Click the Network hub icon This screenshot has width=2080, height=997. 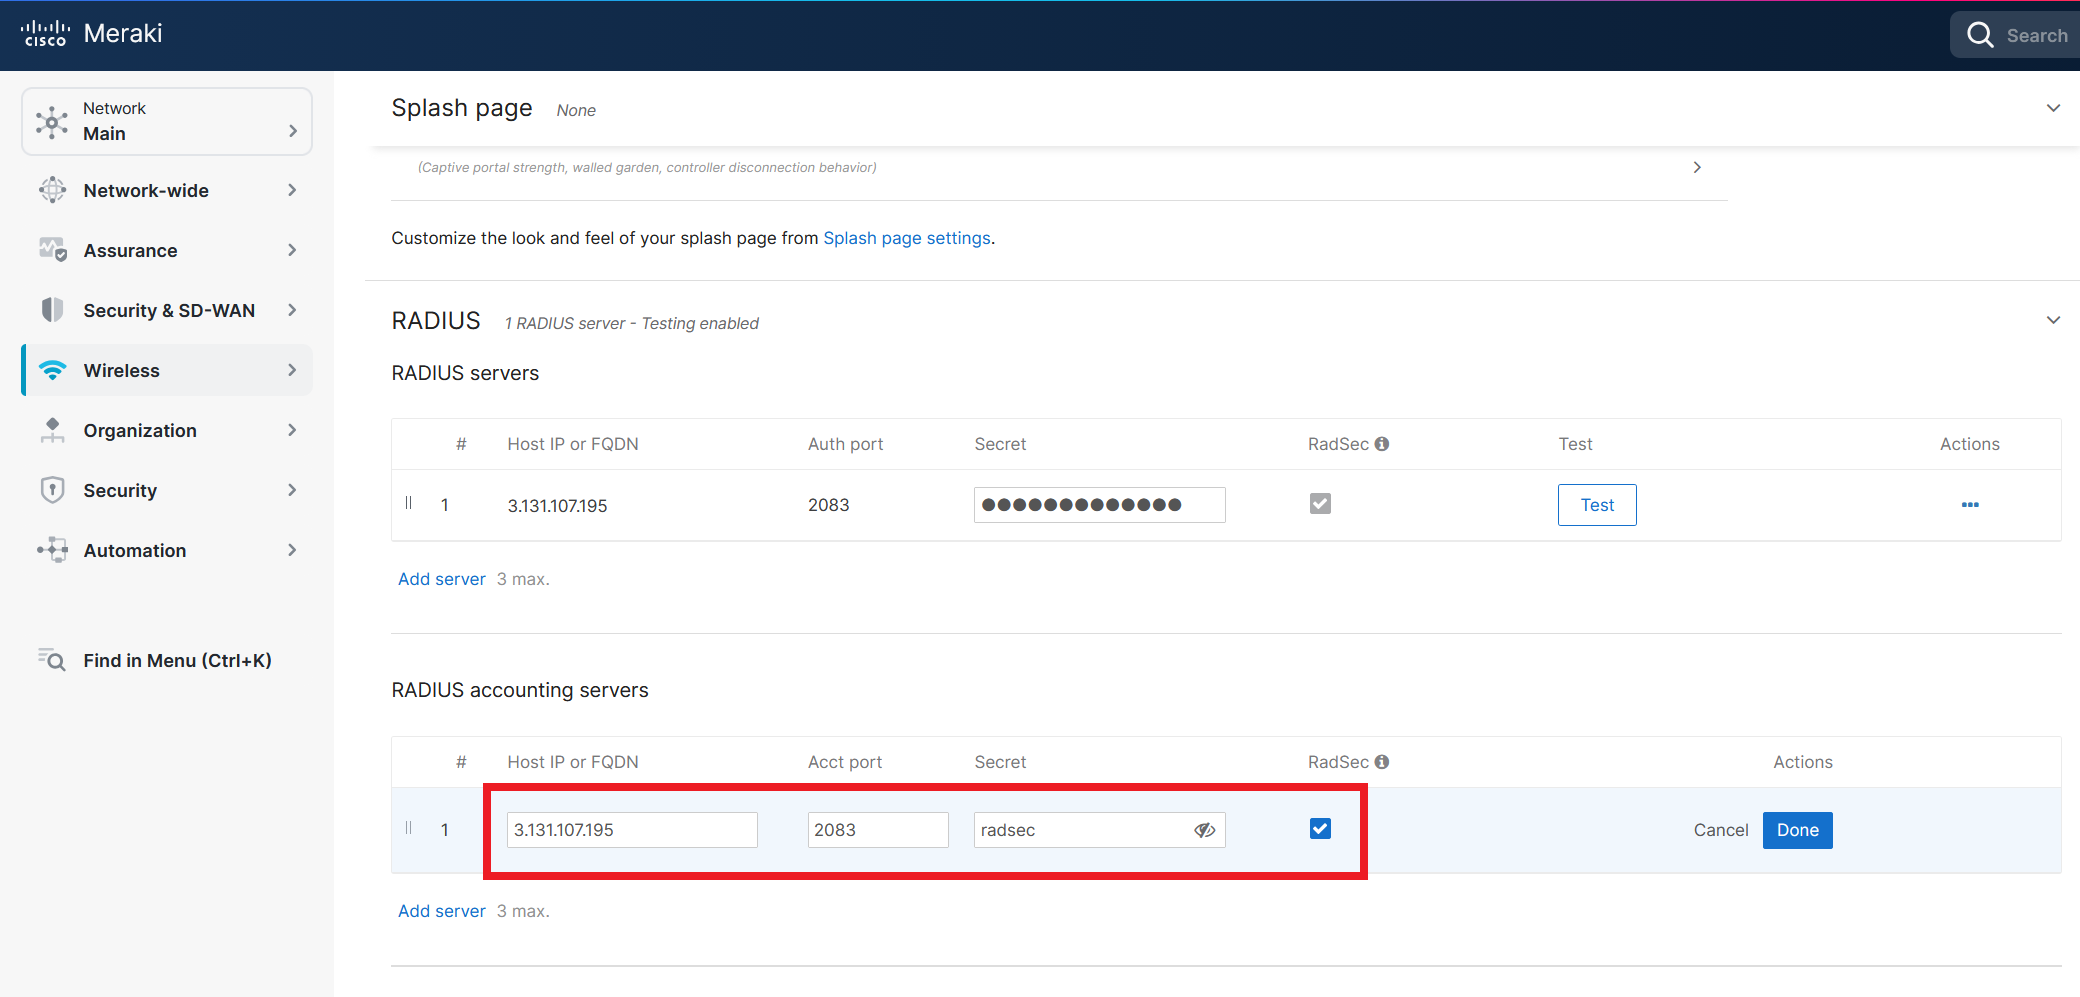[x=52, y=122]
